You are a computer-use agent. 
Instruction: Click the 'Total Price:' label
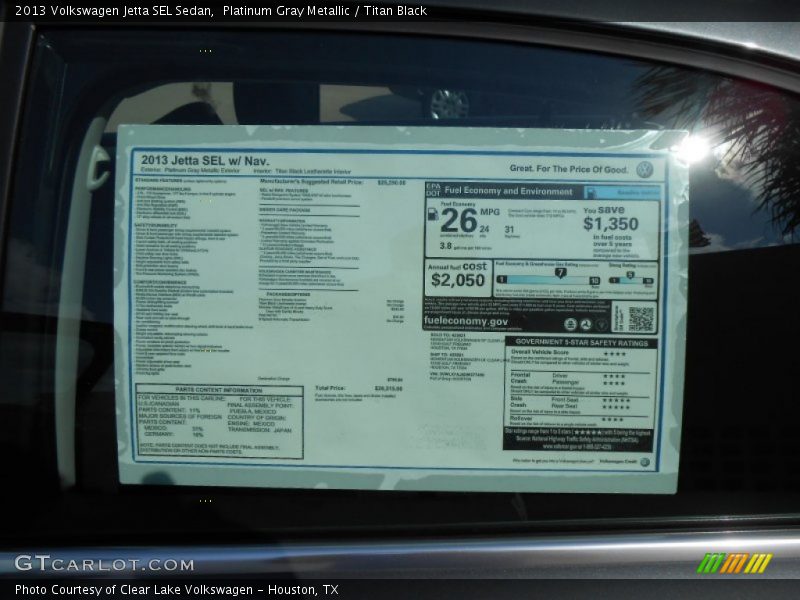[330, 388]
